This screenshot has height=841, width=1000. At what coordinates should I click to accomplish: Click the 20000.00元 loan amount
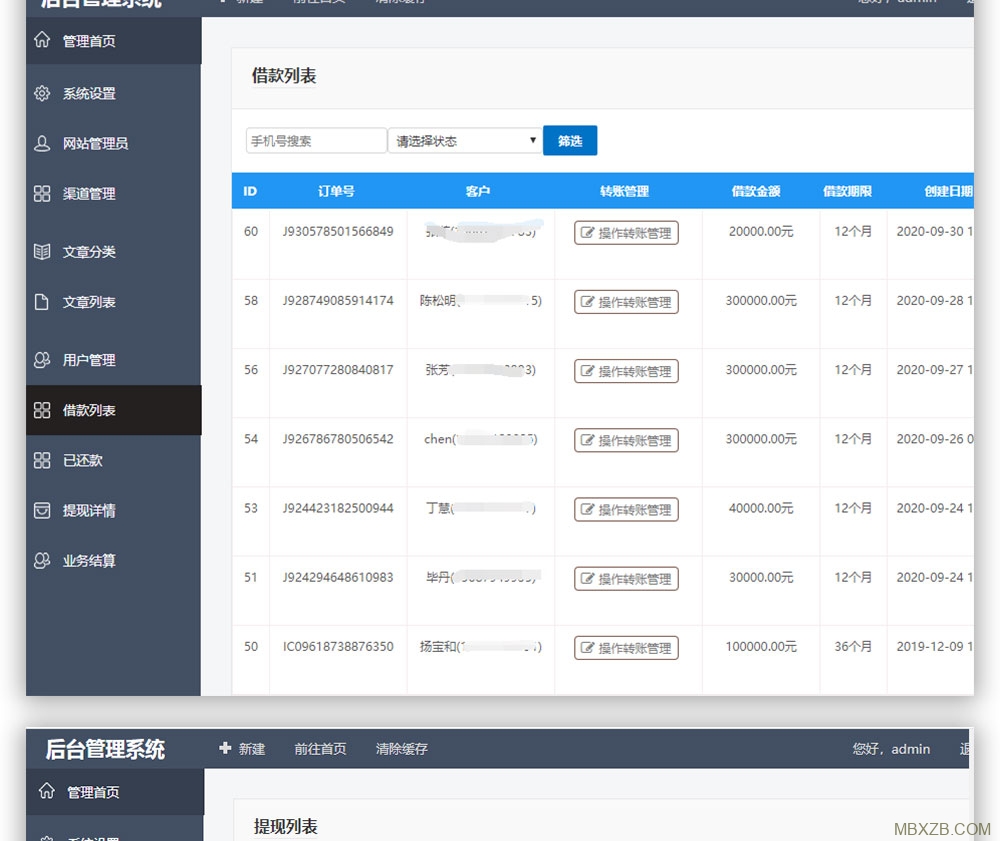coord(761,231)
